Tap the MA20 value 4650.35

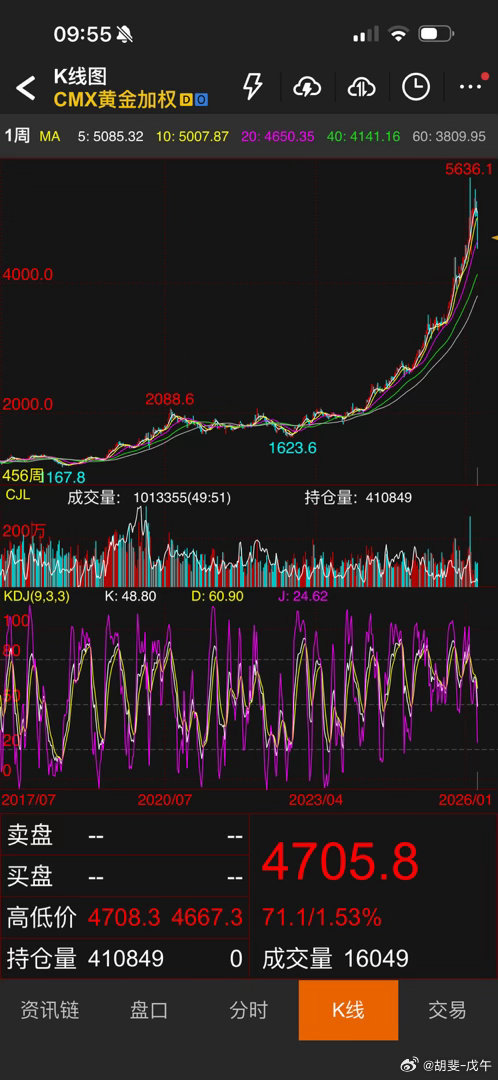pyautogui.click(x=277, y=136)
